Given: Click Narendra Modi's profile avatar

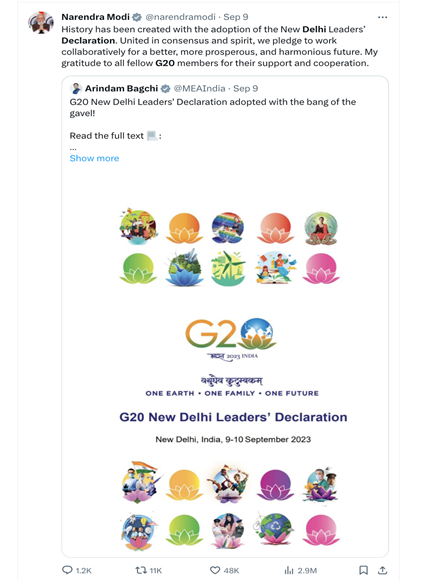Looking at the screenshot, I should coord(41,23).
